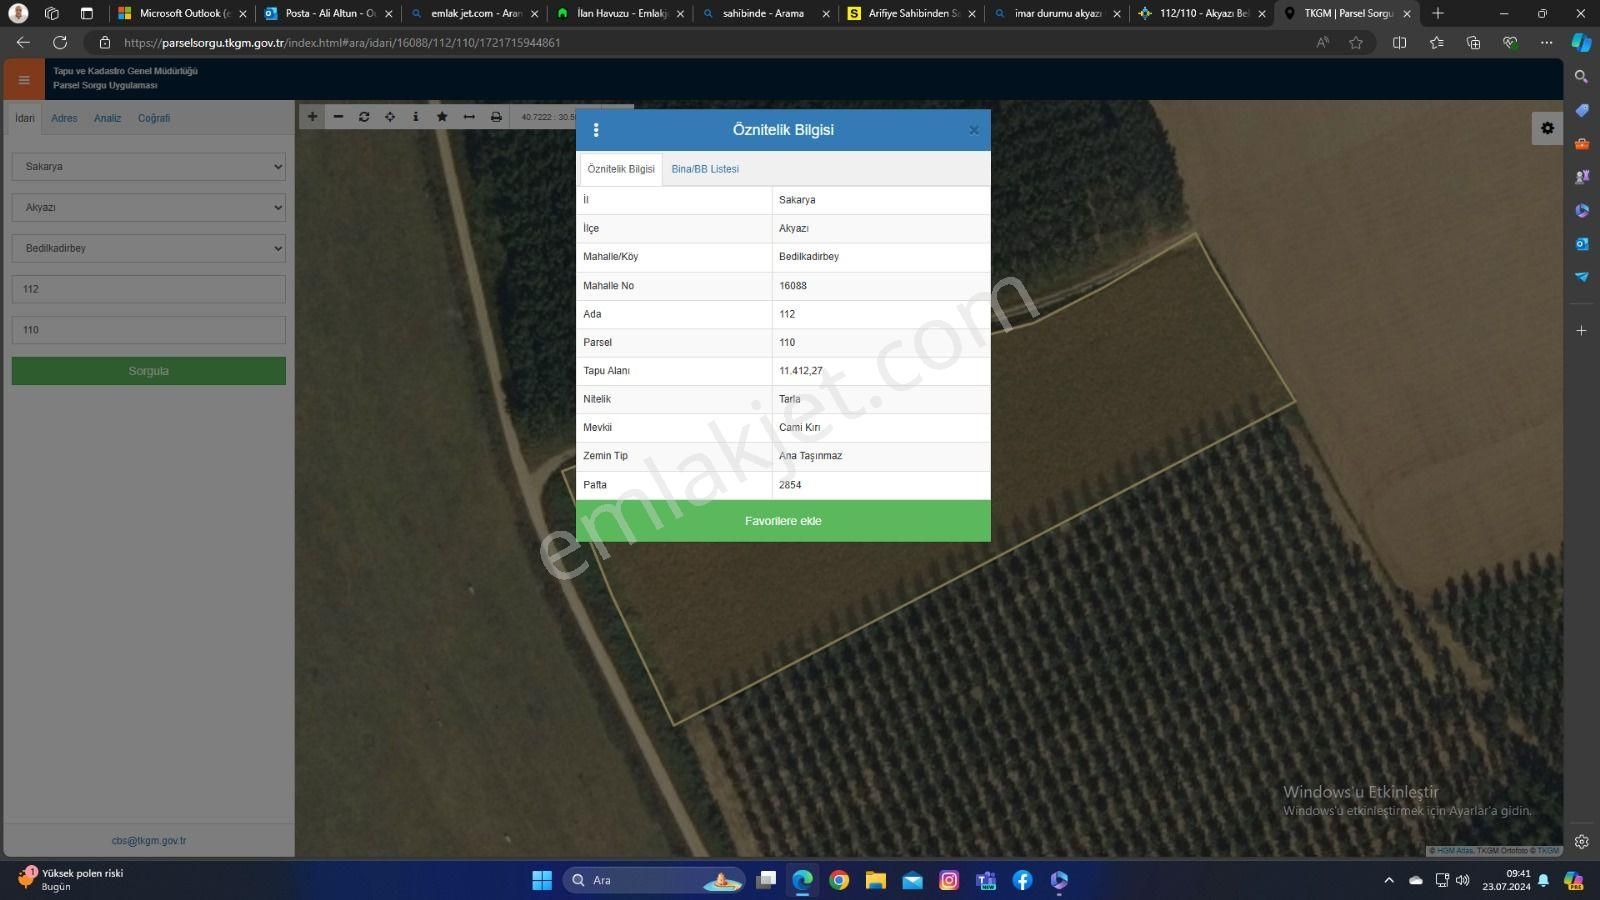Switch to Microsoft Outlook browser tab

(x=182, y=14)
